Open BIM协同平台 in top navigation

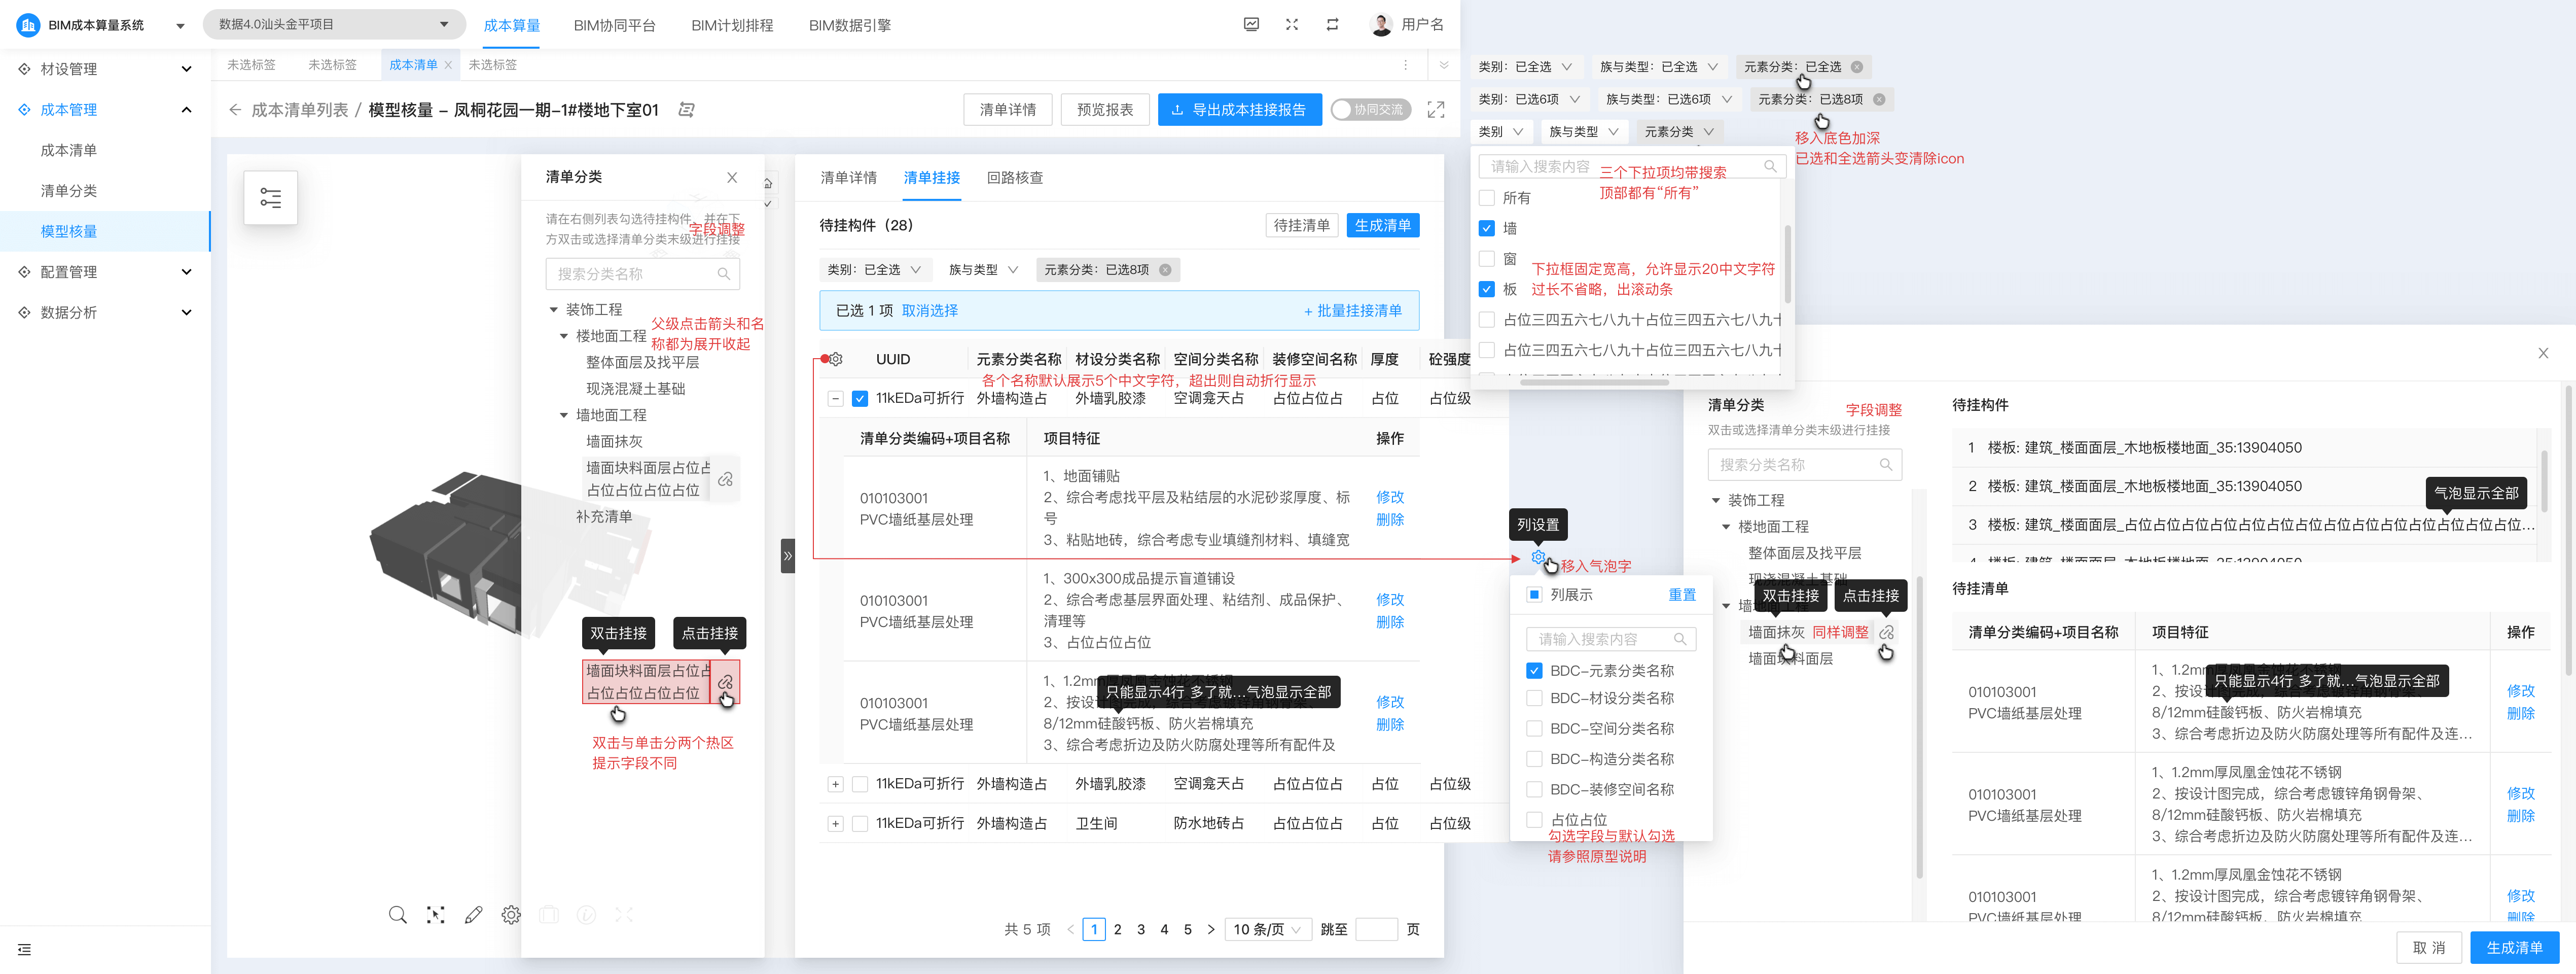tap(614, 26)
